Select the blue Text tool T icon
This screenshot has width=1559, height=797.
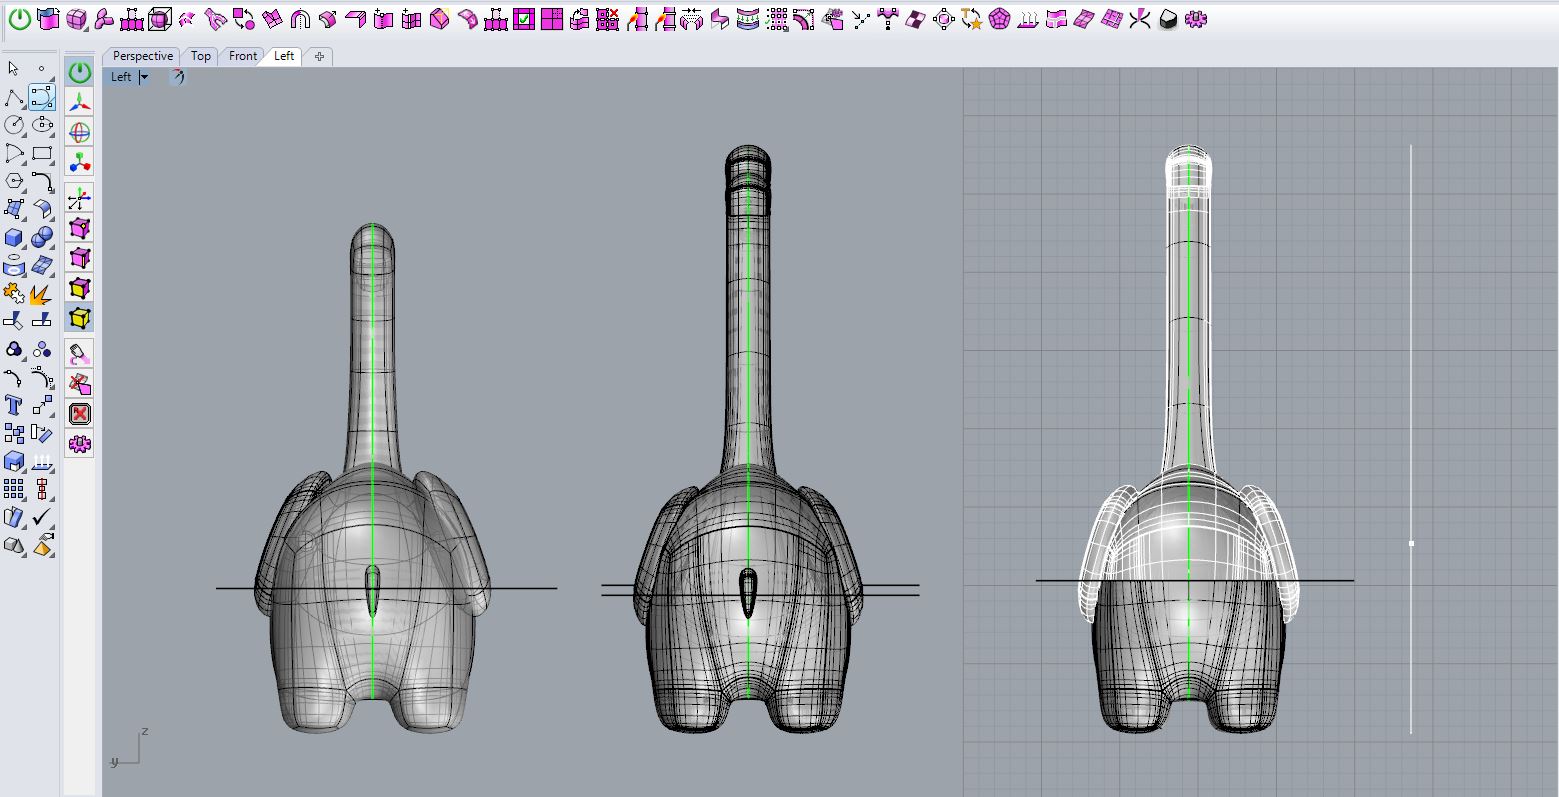pyautogui.click(x=14, y=405)
